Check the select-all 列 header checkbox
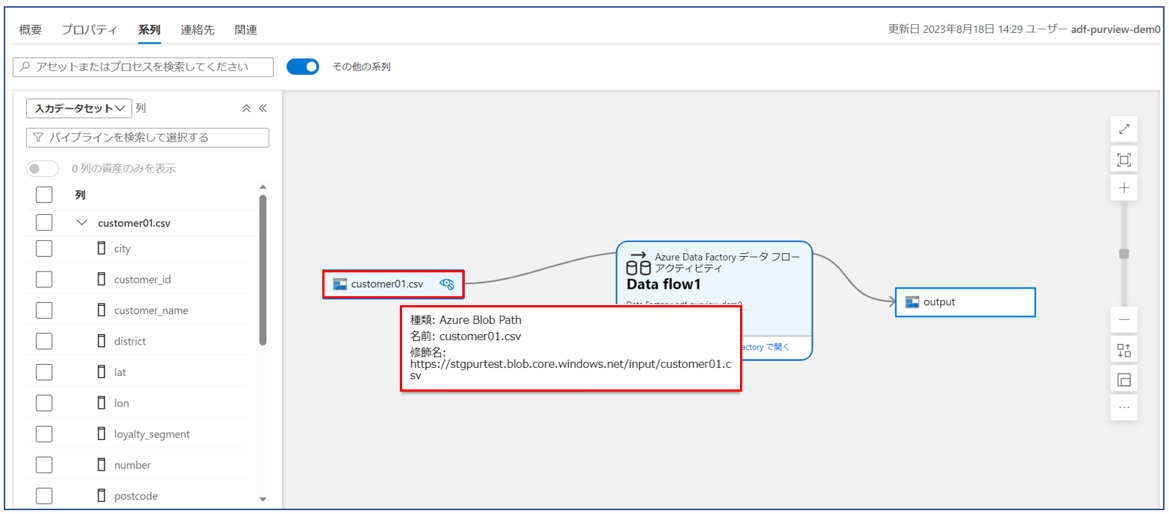Screen dimensions: 1169x514 44,195
